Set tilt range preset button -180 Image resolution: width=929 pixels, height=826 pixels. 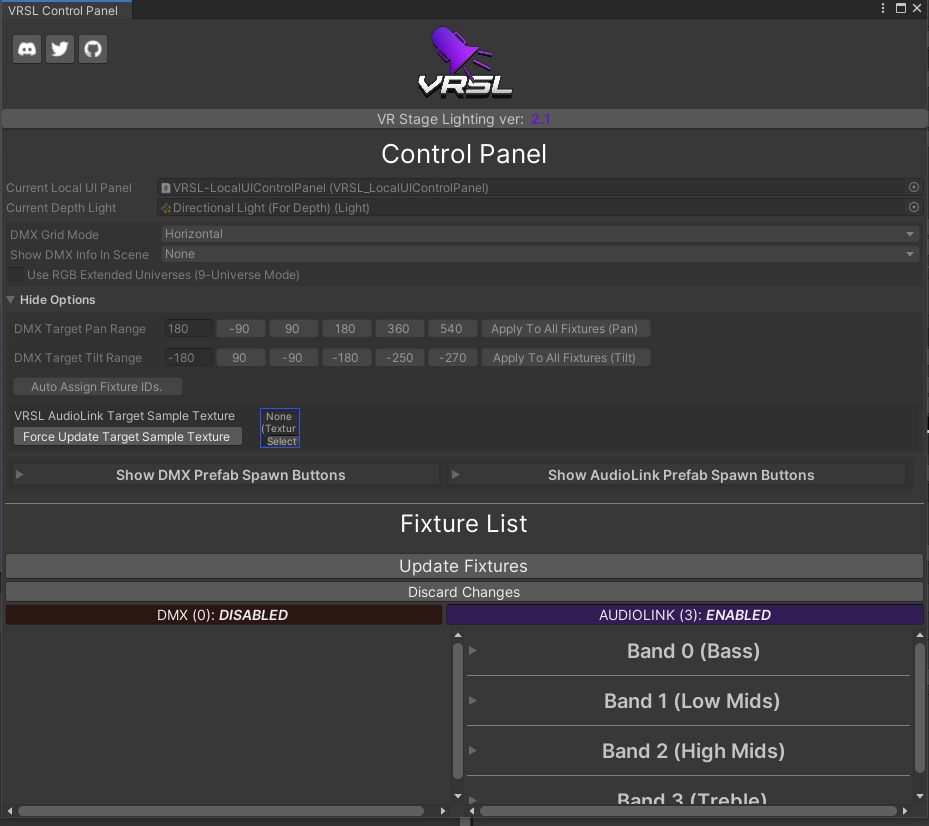click(x=346, y=358)
